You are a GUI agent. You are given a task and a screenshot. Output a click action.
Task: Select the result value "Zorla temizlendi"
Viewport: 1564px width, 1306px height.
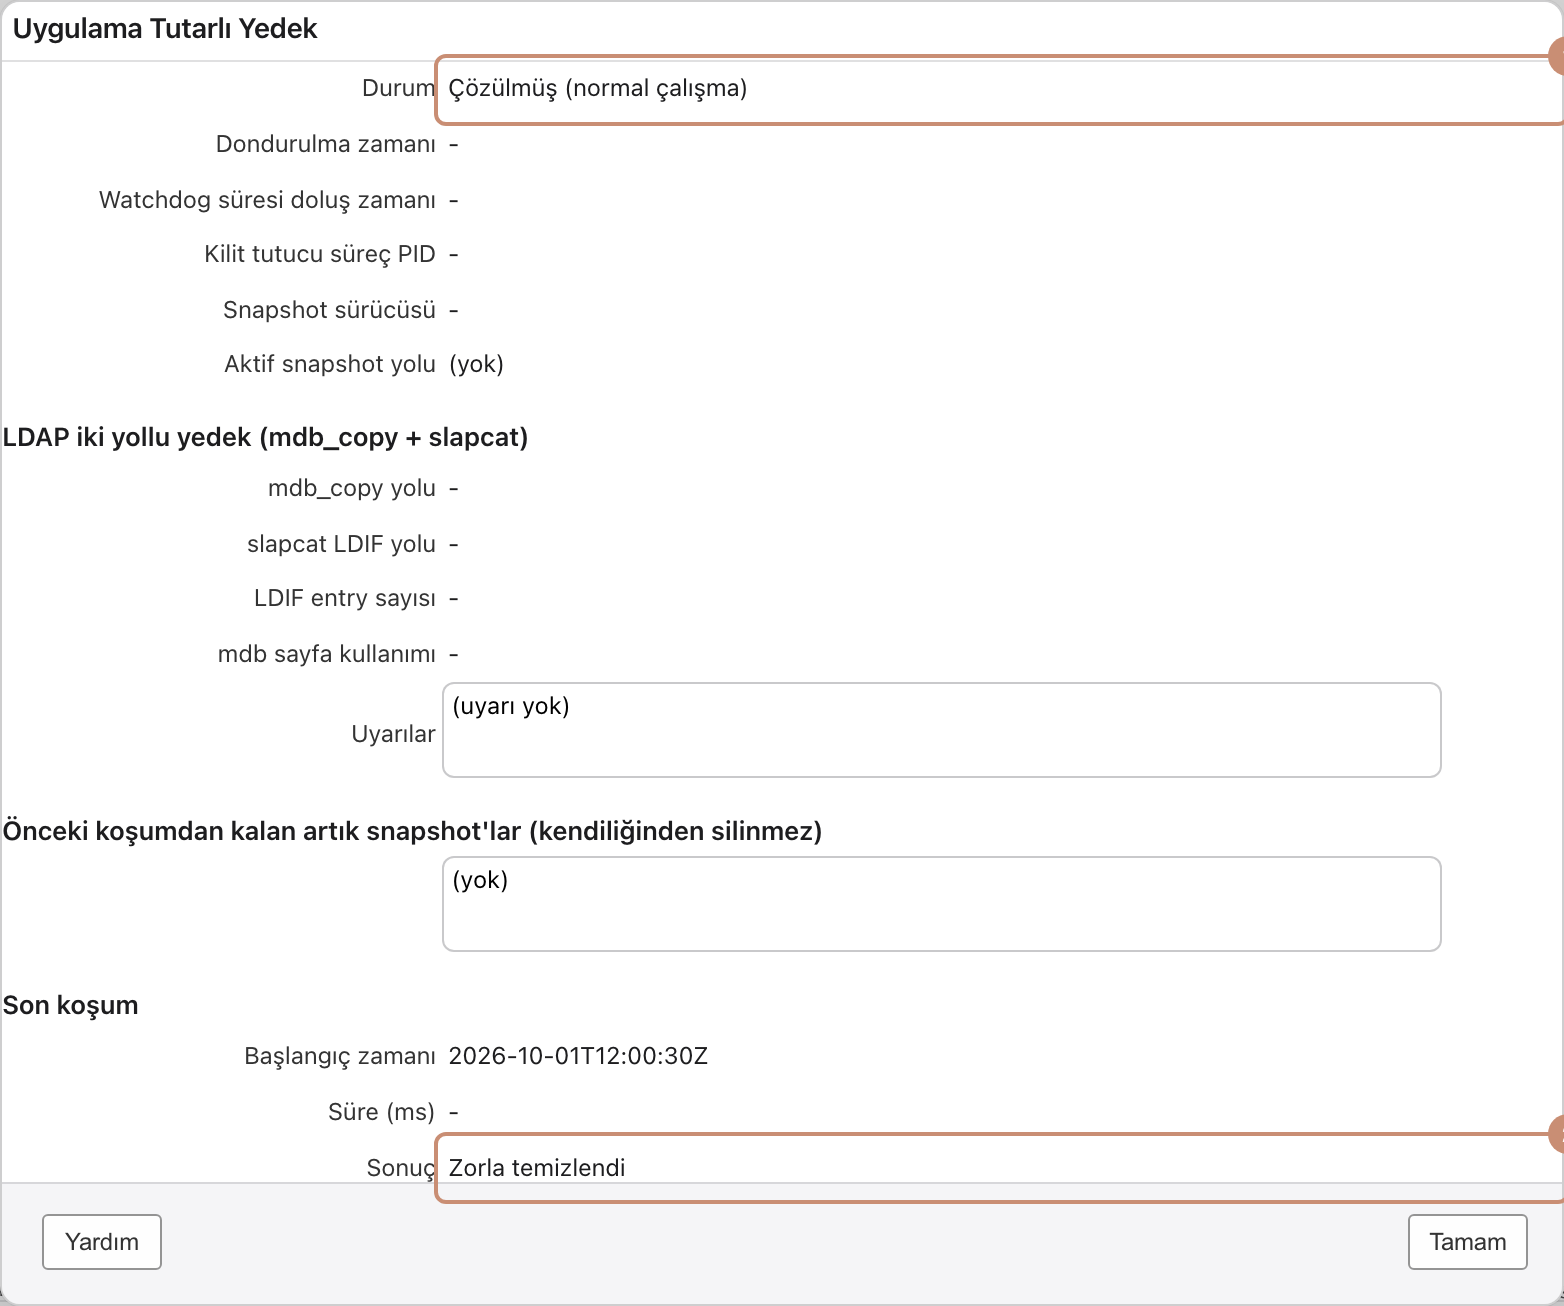click(537, 1168)
